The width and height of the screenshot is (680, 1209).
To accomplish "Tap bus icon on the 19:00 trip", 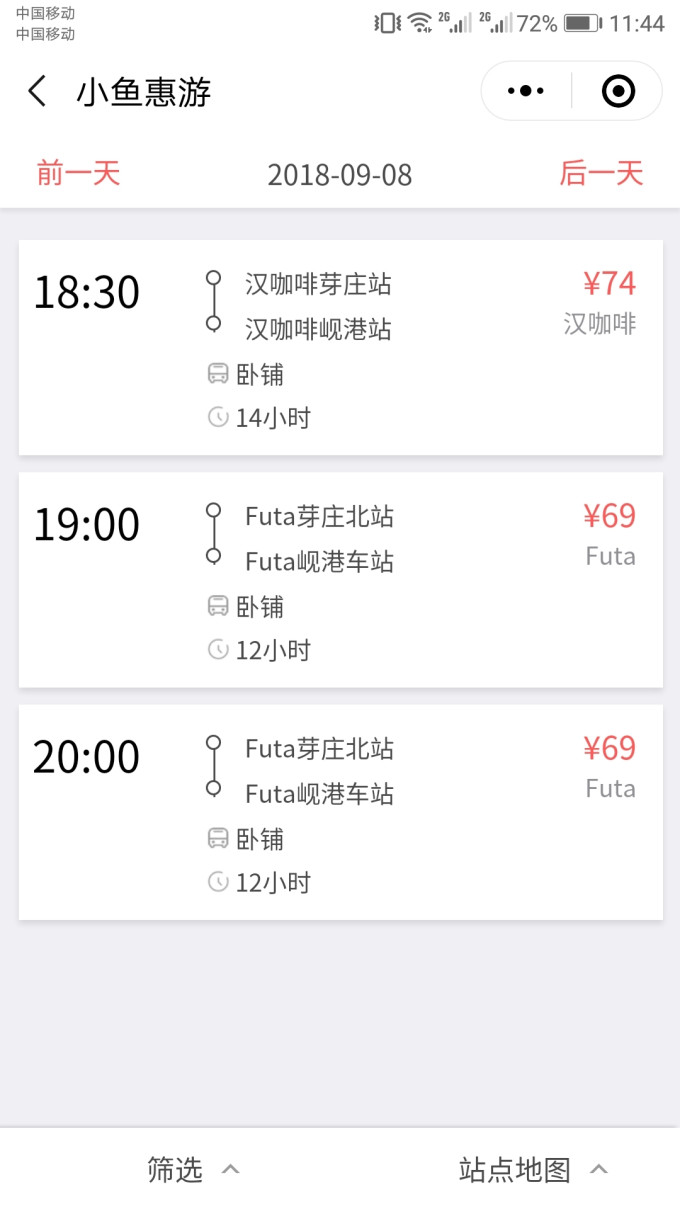I will [218, 607].
